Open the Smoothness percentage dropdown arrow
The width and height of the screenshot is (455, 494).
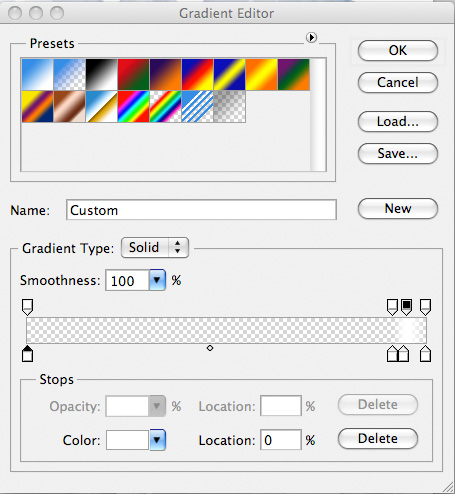157,280
